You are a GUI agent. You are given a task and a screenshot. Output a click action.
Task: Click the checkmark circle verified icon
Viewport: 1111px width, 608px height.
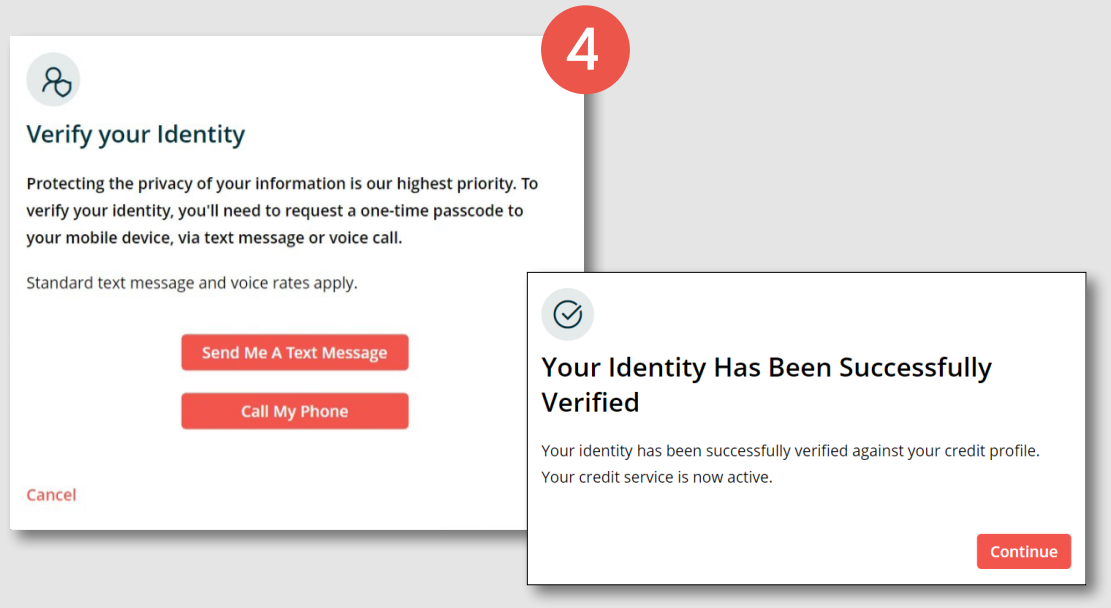tap(567, 314)
